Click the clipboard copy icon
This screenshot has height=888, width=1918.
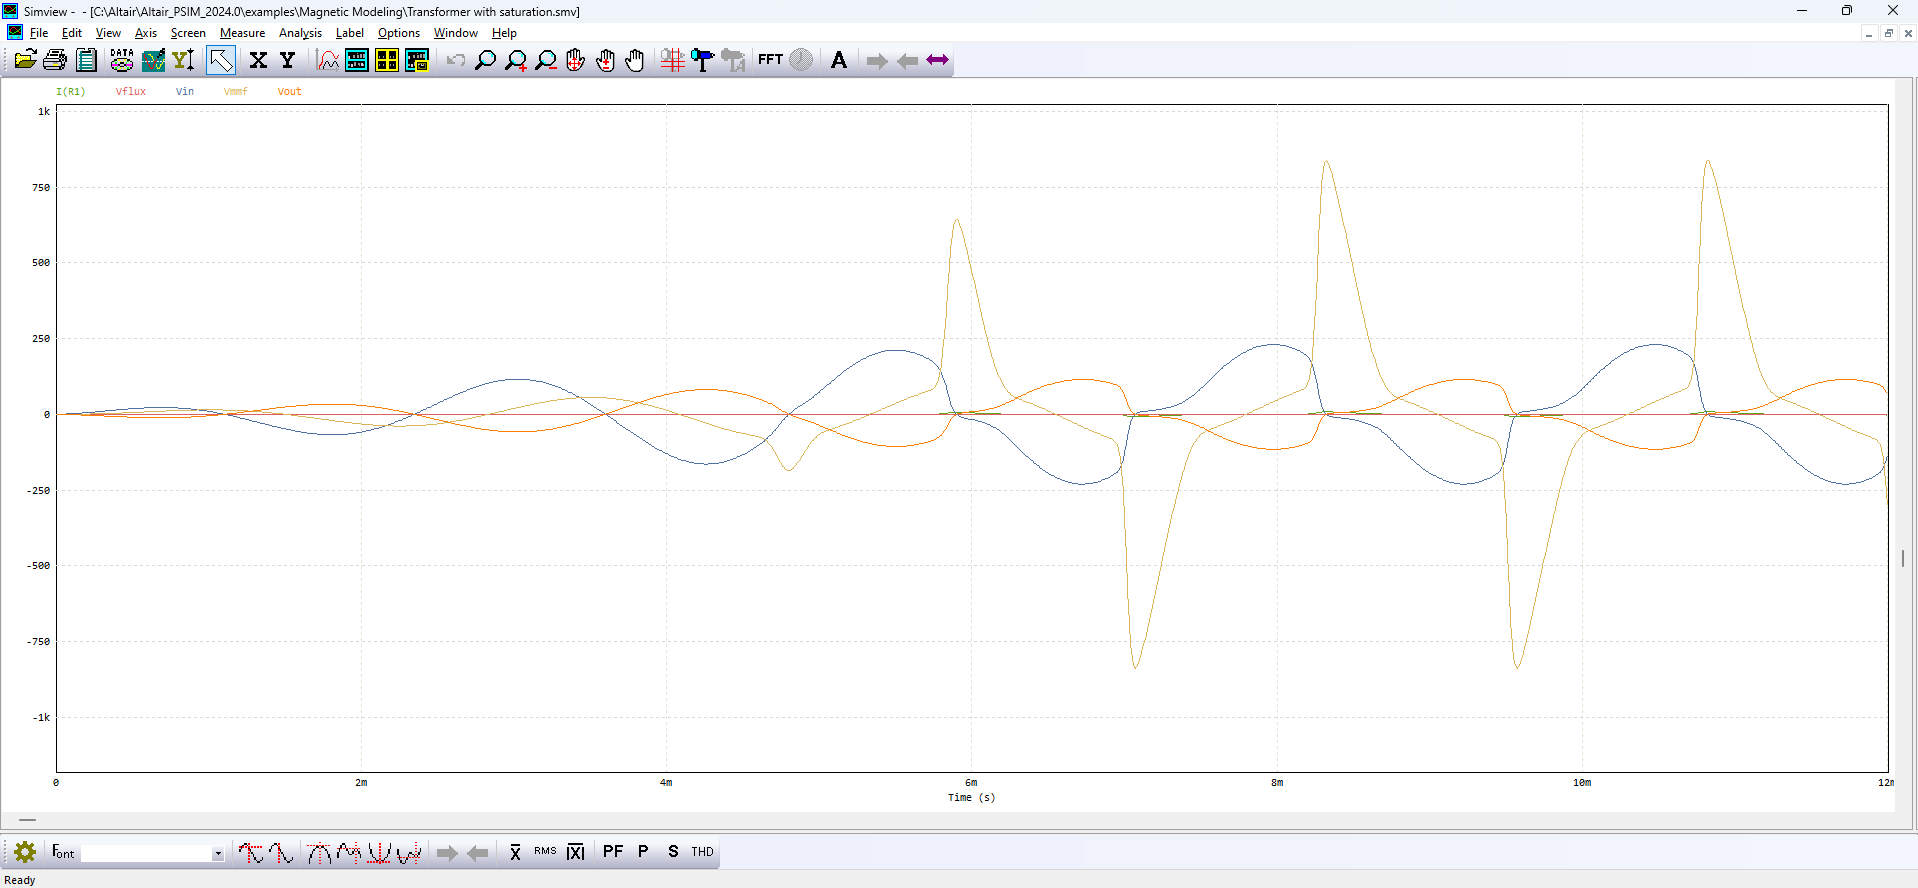[x=87, y=61]
